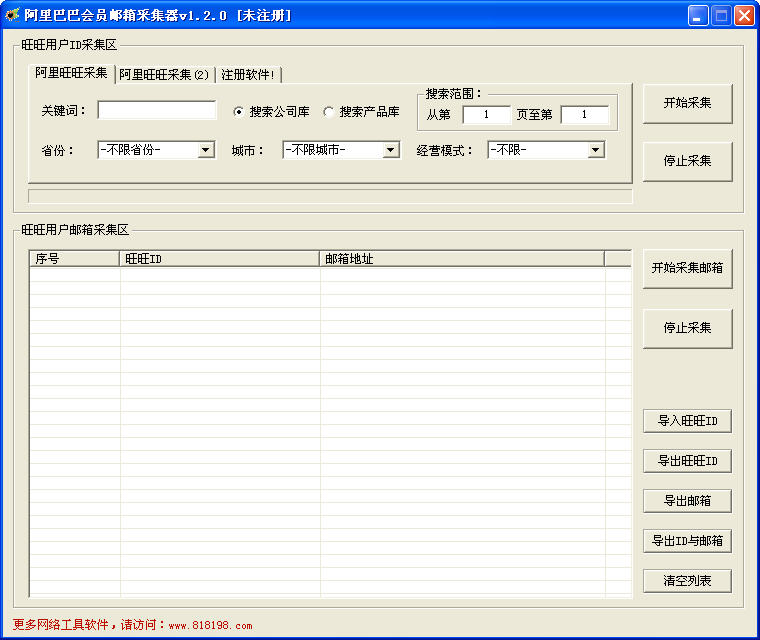The width and height of the screenshot is (760, 640).
Task: Click the 邮箱地址 column header
Action: (x=462, y=259)
